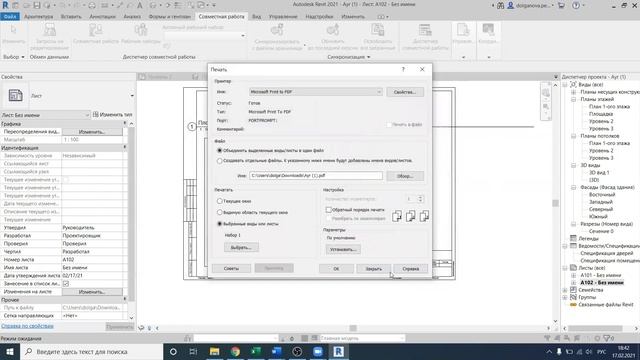Open Zoom from taskbar

pyautogui.click(x=318, y=351)
